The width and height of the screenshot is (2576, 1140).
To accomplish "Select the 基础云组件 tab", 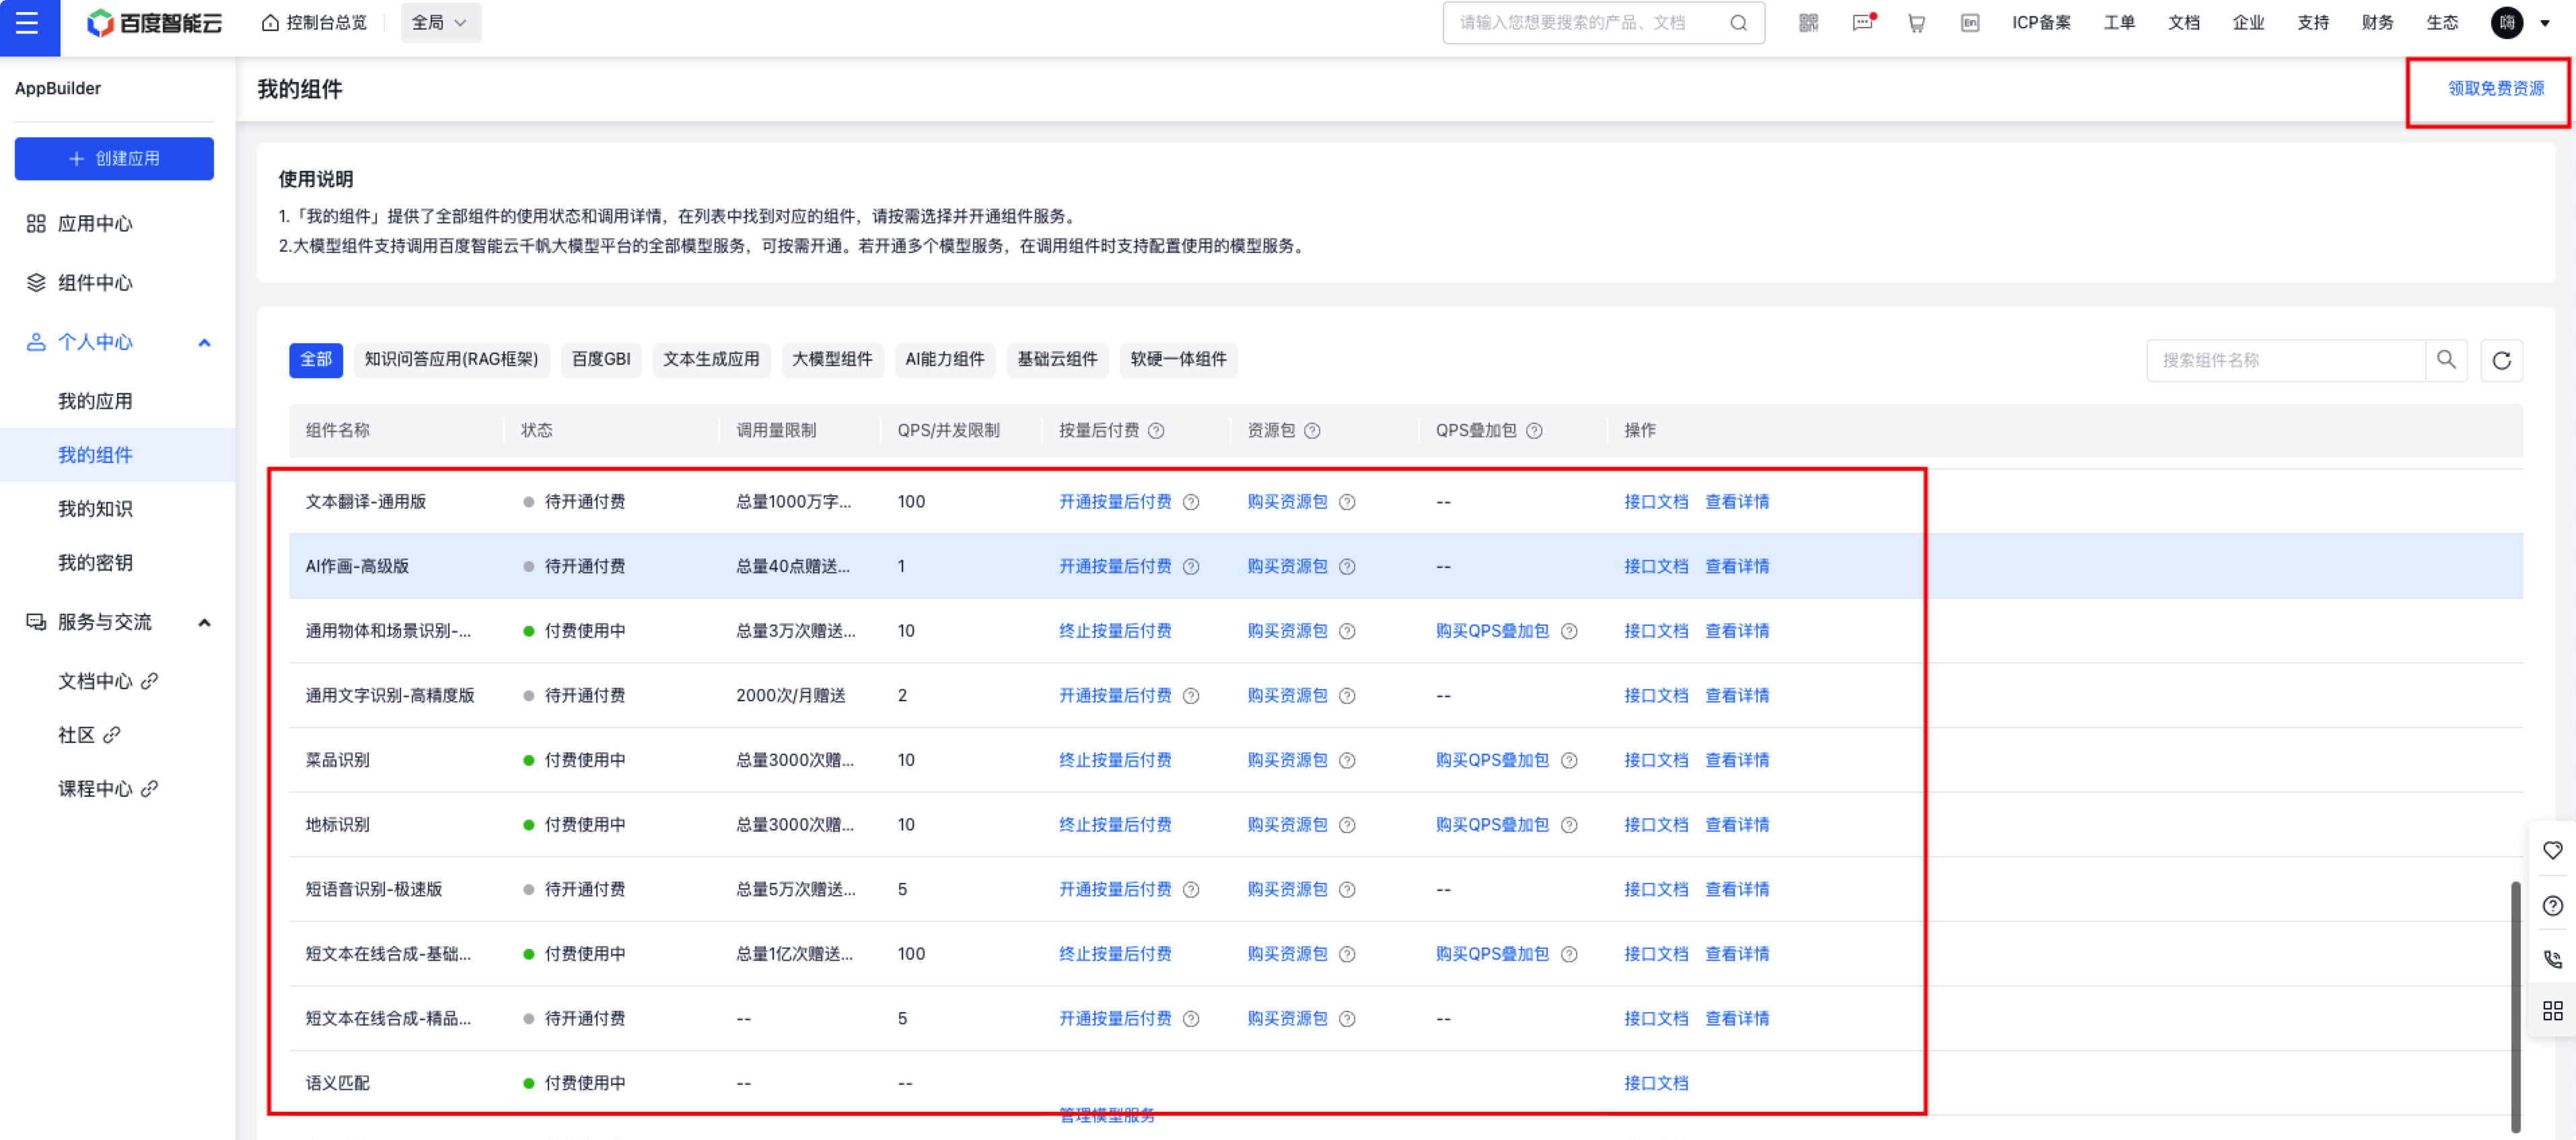I will [x=1057, y=360].
